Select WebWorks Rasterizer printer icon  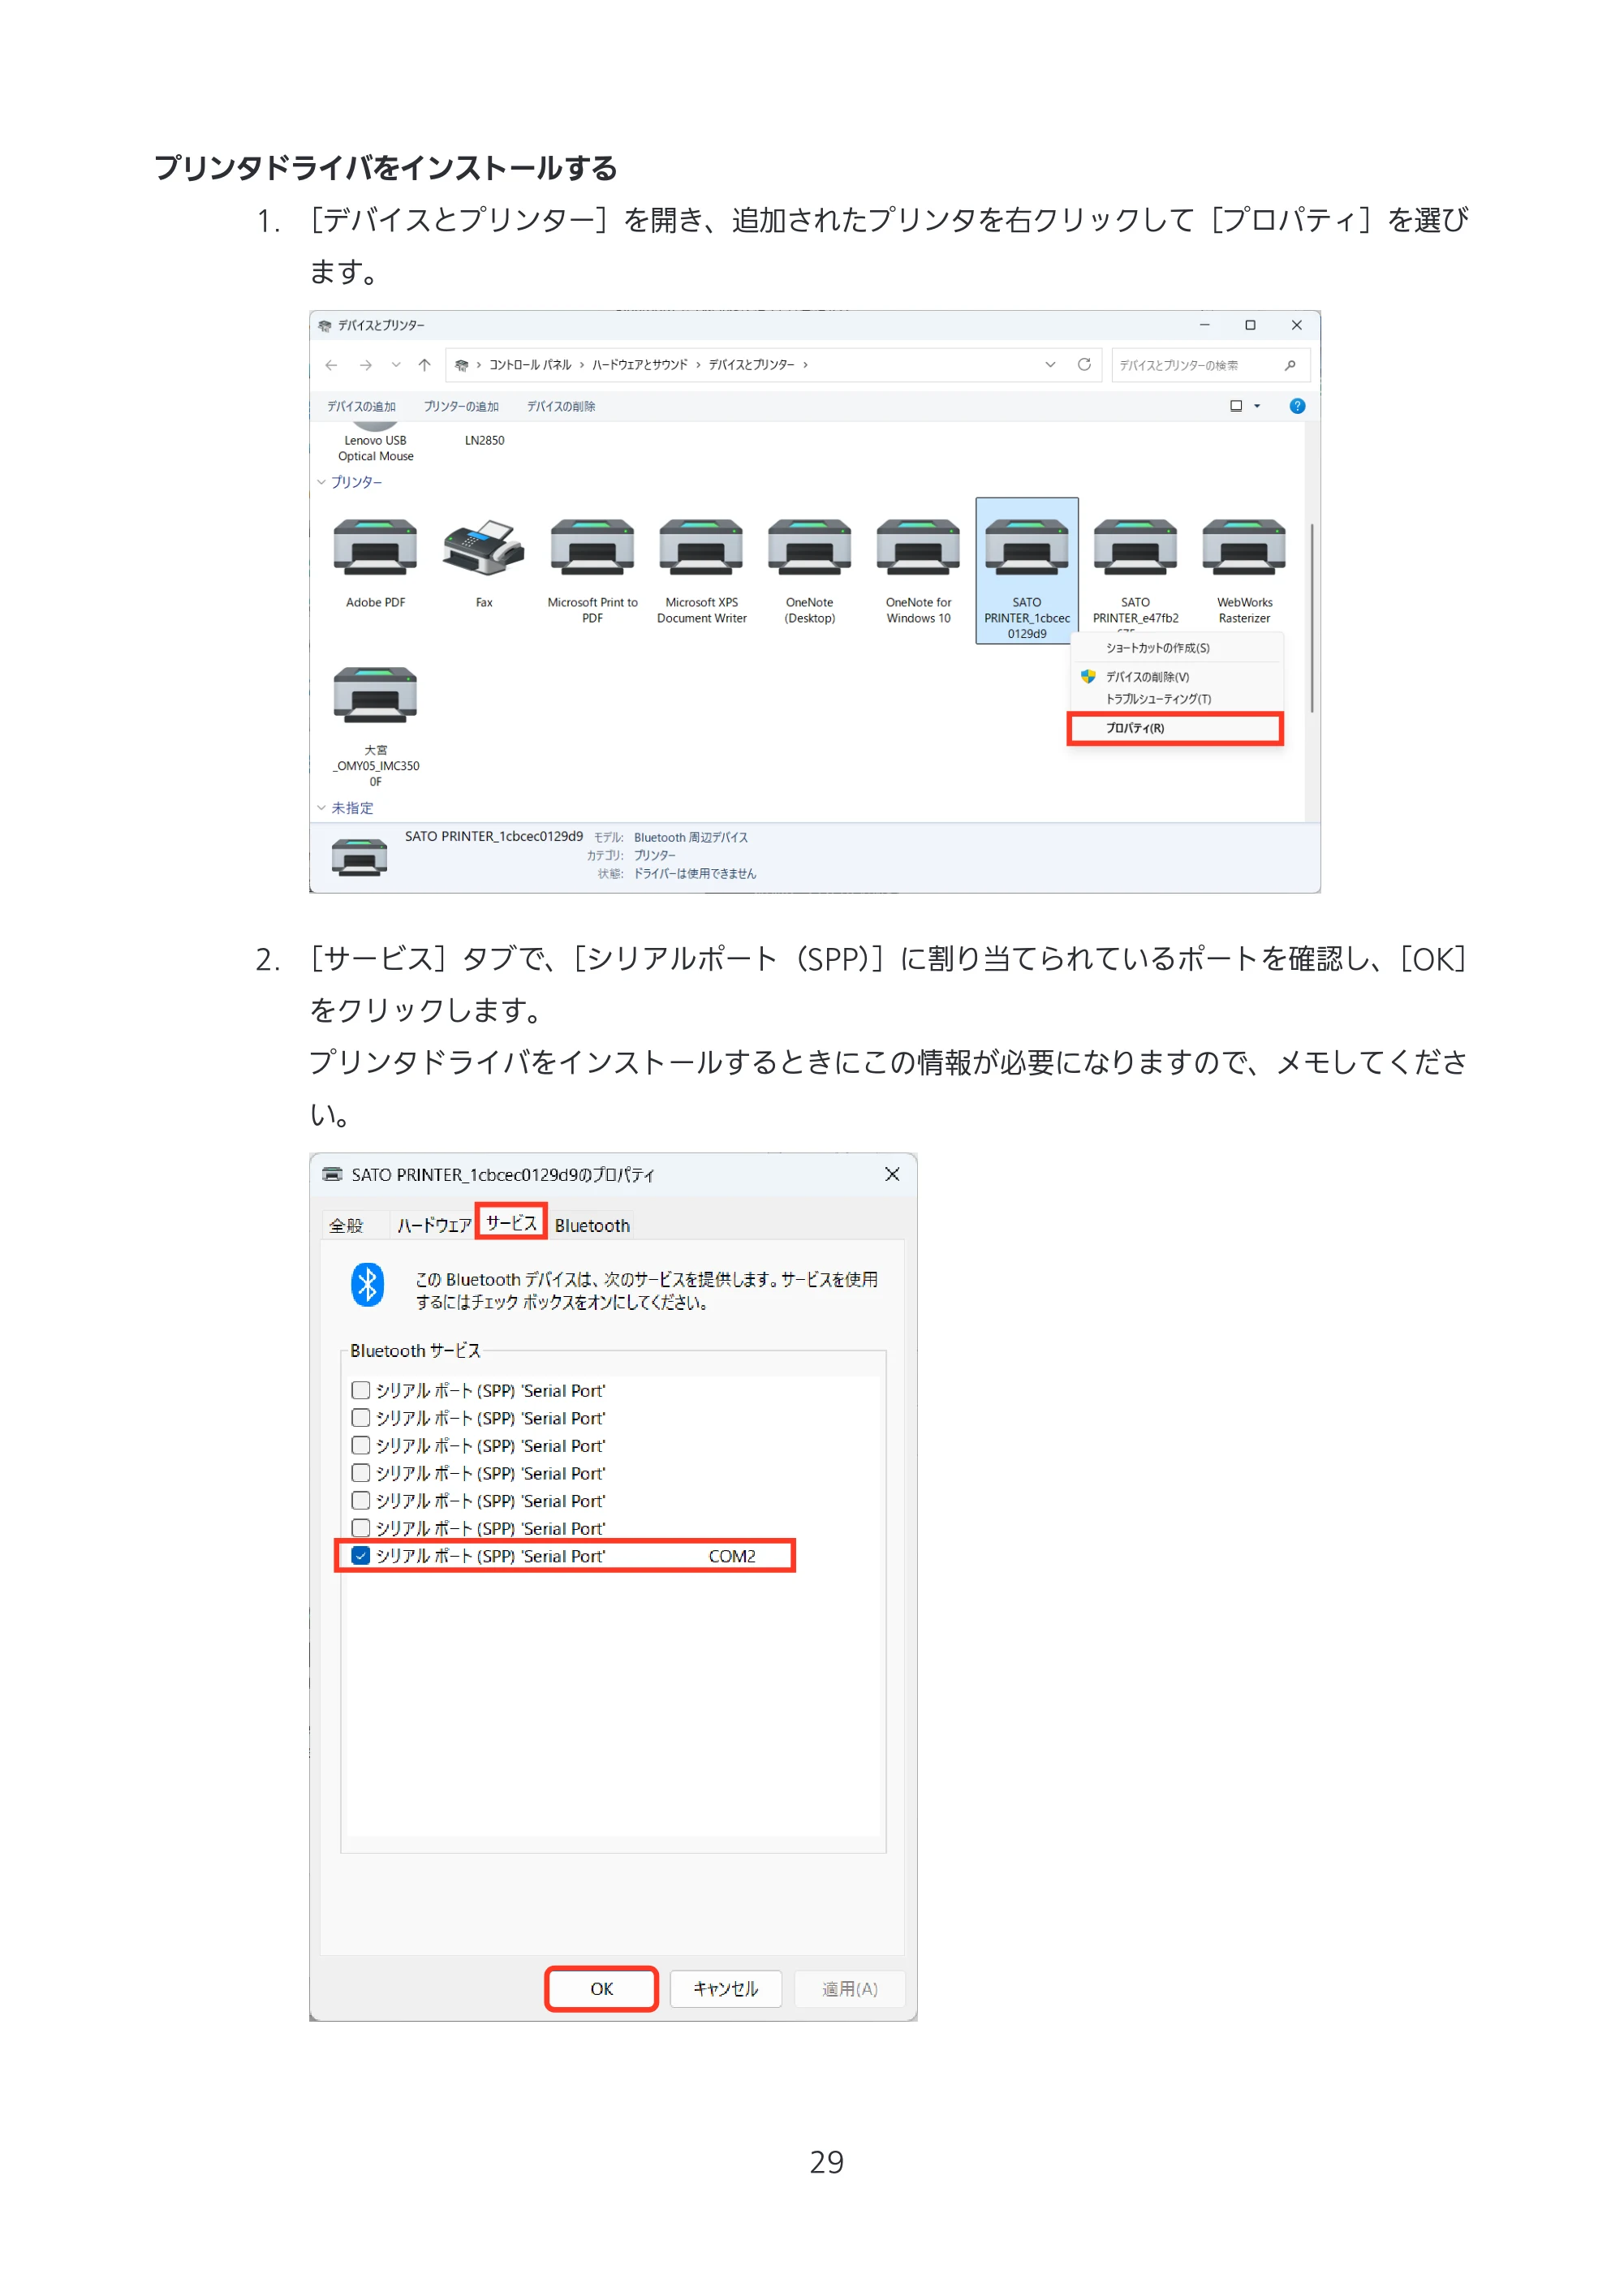pos(1244,547)
